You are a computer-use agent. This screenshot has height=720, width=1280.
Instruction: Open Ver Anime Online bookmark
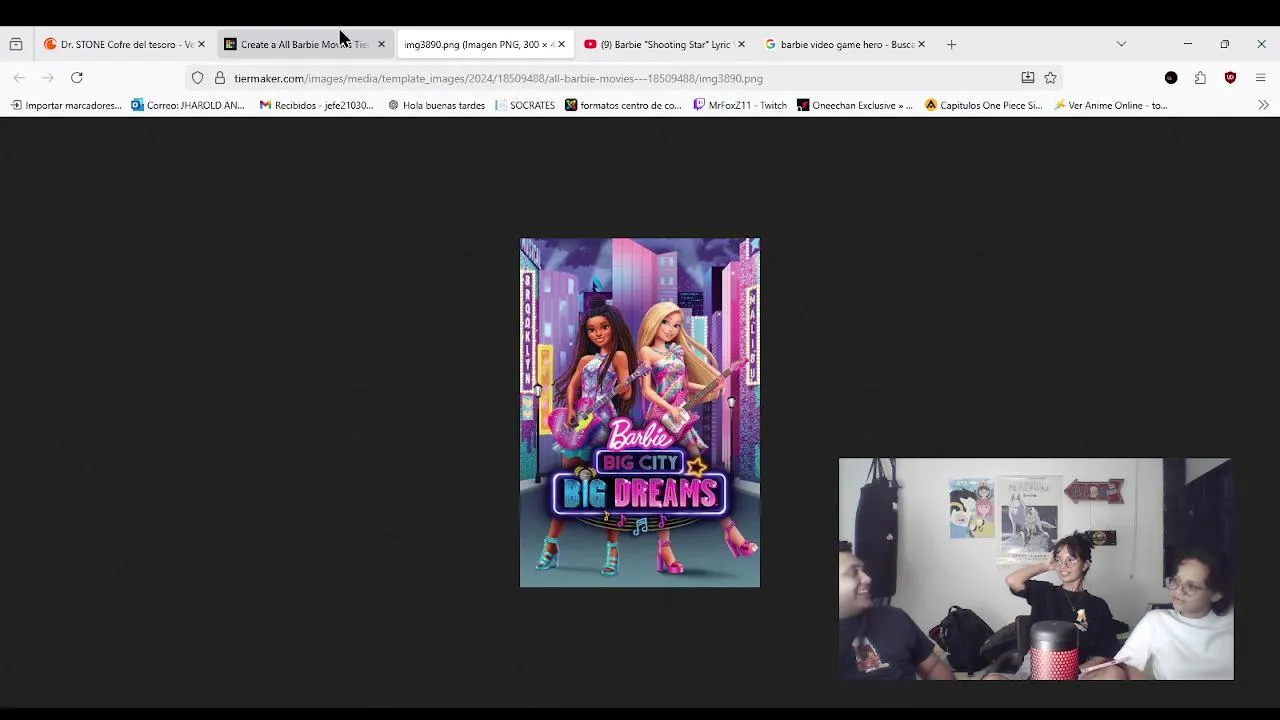point(1111,105)
